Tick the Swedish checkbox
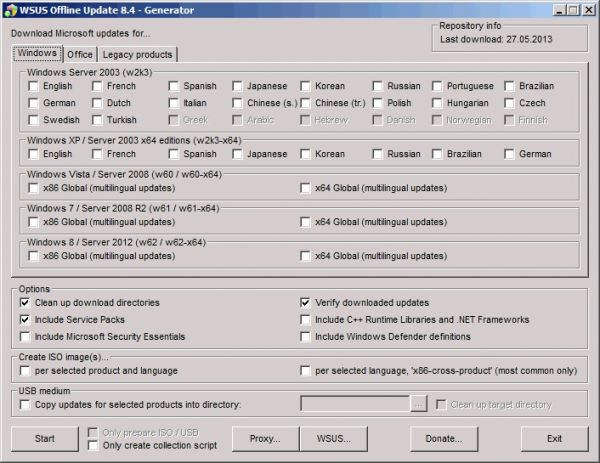The height and width of the screenshot is (463, 600). coord(33,120)
